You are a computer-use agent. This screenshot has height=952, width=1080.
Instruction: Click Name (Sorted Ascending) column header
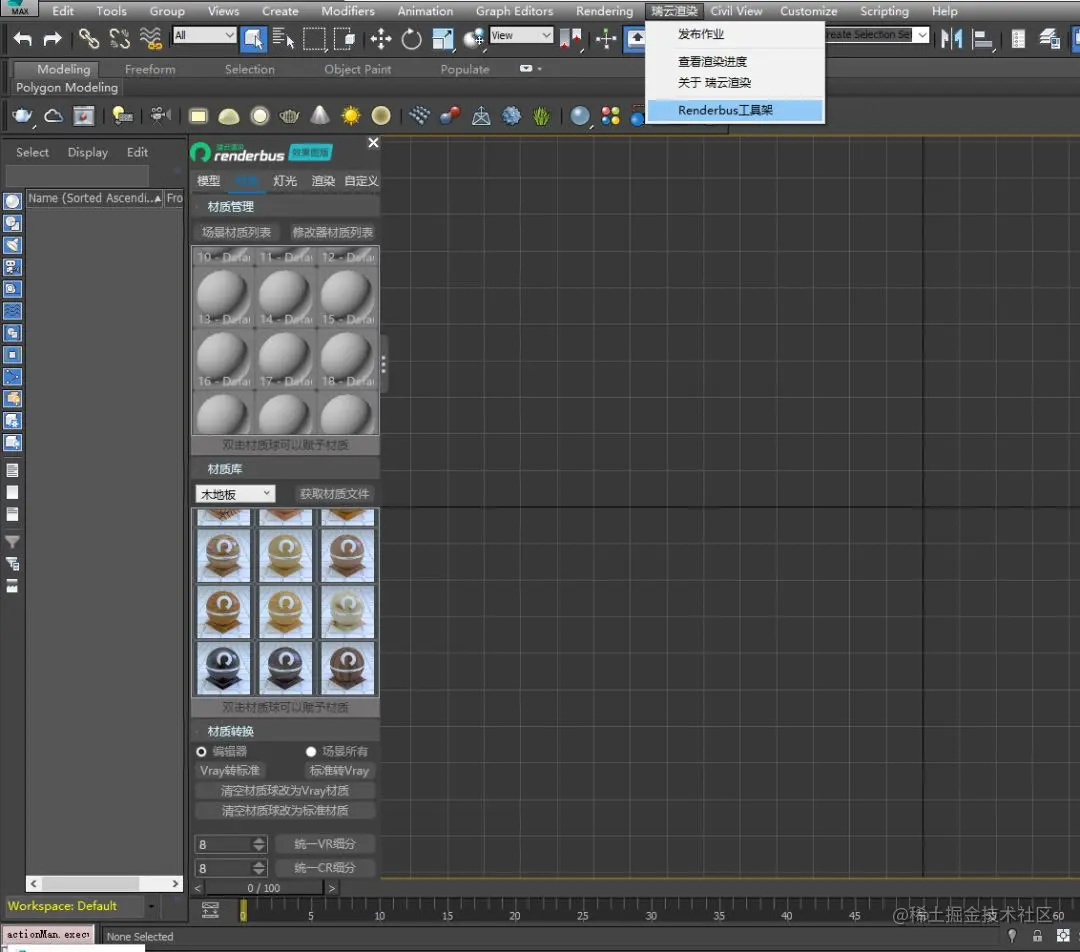tap(94, 198)
